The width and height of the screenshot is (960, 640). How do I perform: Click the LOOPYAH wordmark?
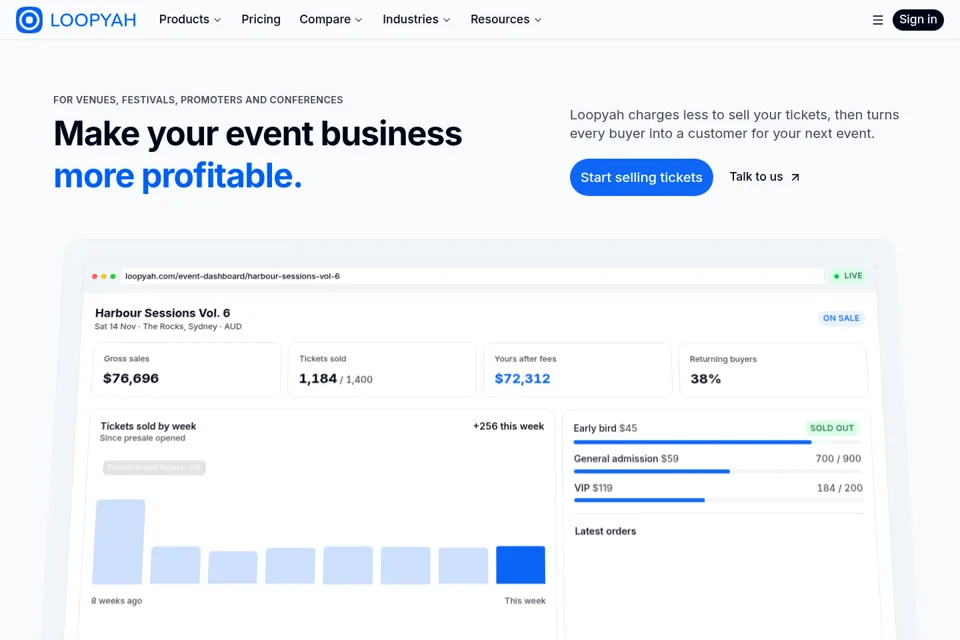coord(93,20)
